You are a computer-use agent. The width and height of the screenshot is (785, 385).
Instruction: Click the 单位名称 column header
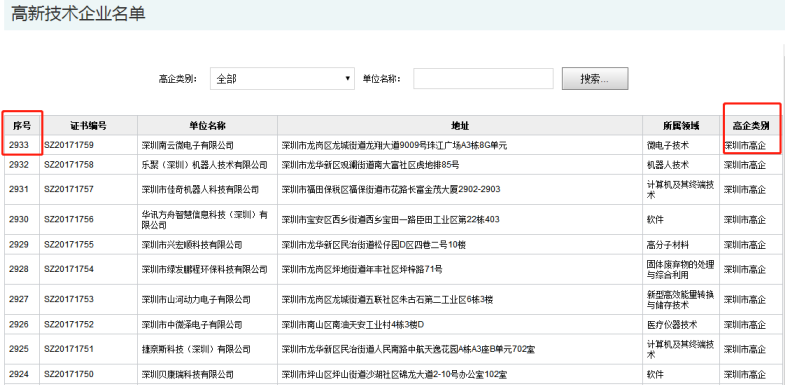[x=208, y=126]
